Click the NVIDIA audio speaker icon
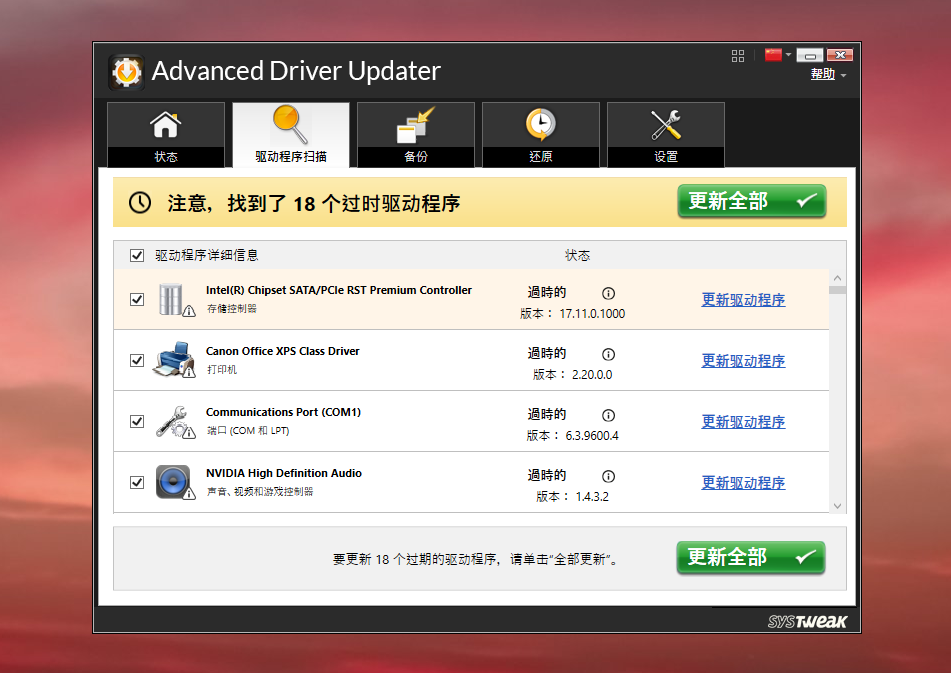This screenshot has height=673, width=951. [173, 482]
